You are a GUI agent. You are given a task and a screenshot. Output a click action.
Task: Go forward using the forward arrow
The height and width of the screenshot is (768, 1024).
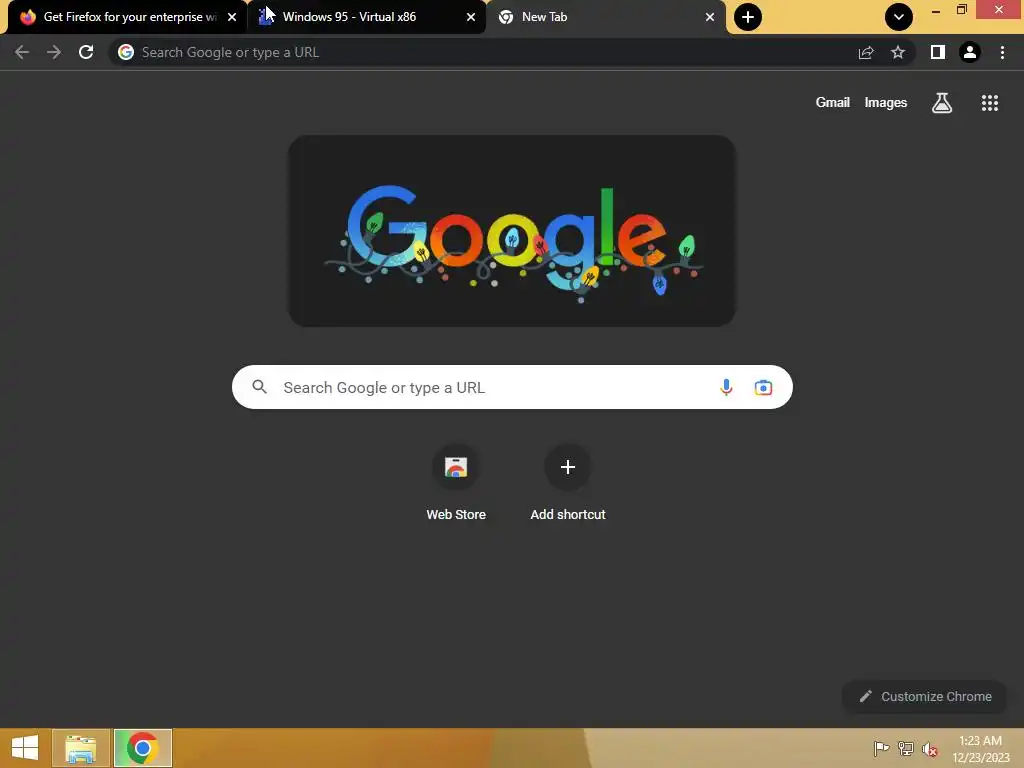click(x=54, y=52)
